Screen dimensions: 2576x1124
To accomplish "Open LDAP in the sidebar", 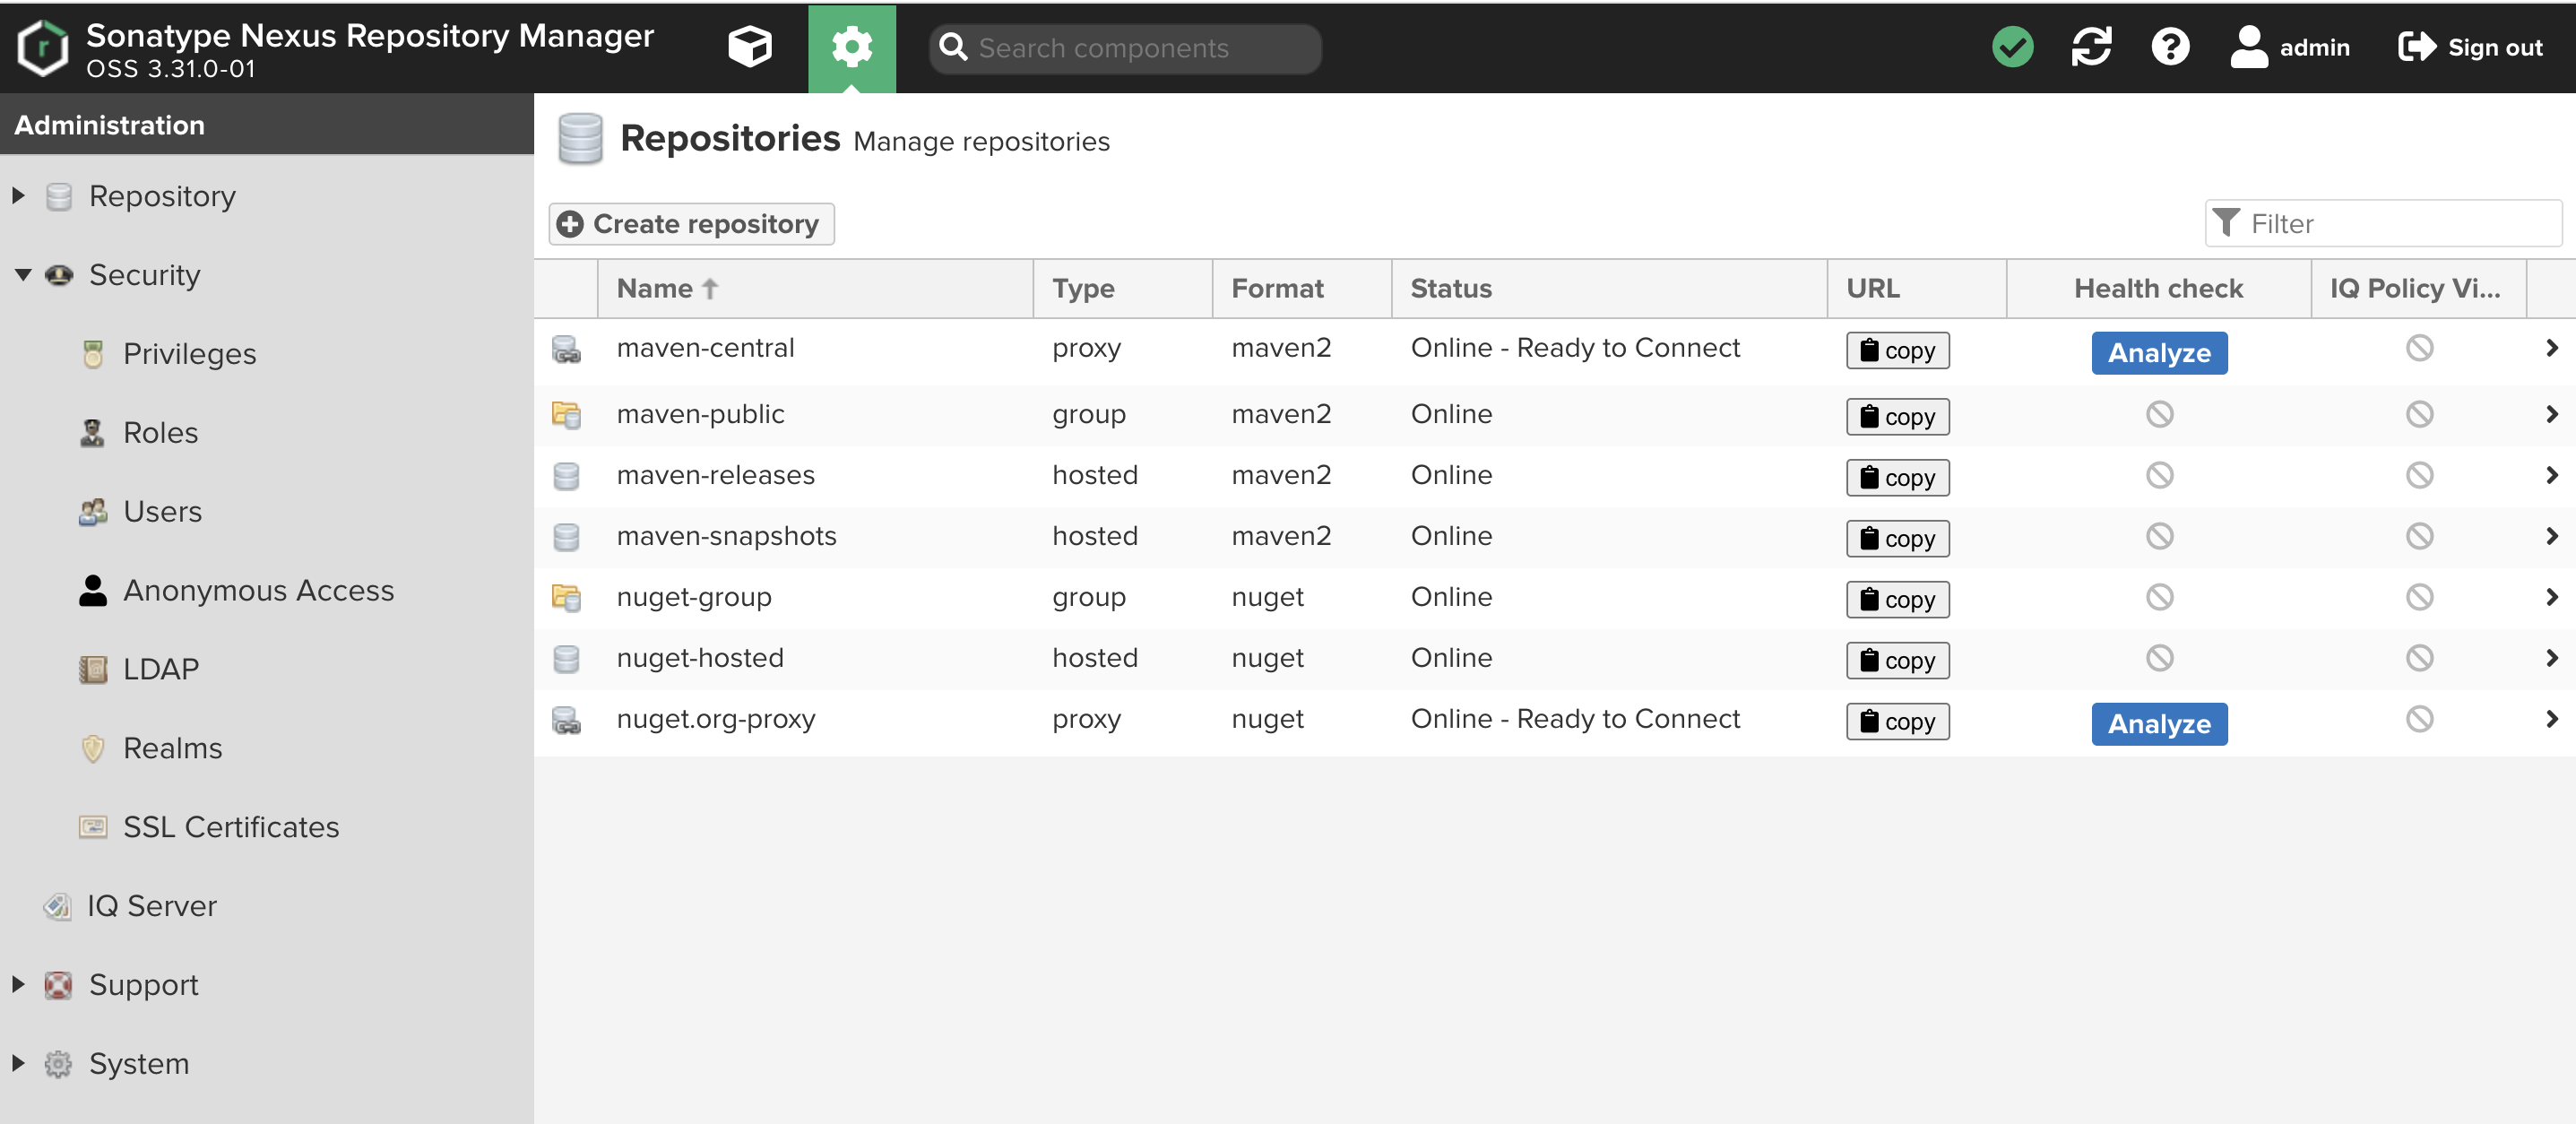I will [160, 668].
